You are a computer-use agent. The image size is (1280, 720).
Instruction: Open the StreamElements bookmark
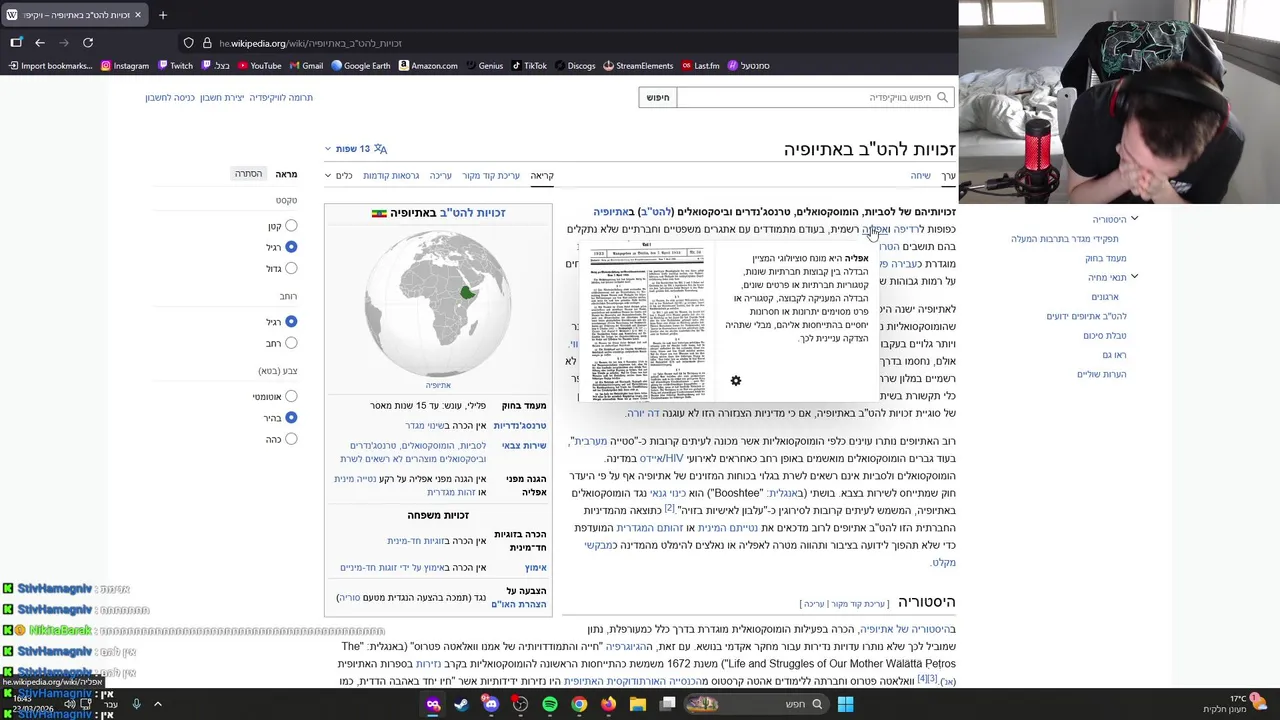click(x=638, y=66)
